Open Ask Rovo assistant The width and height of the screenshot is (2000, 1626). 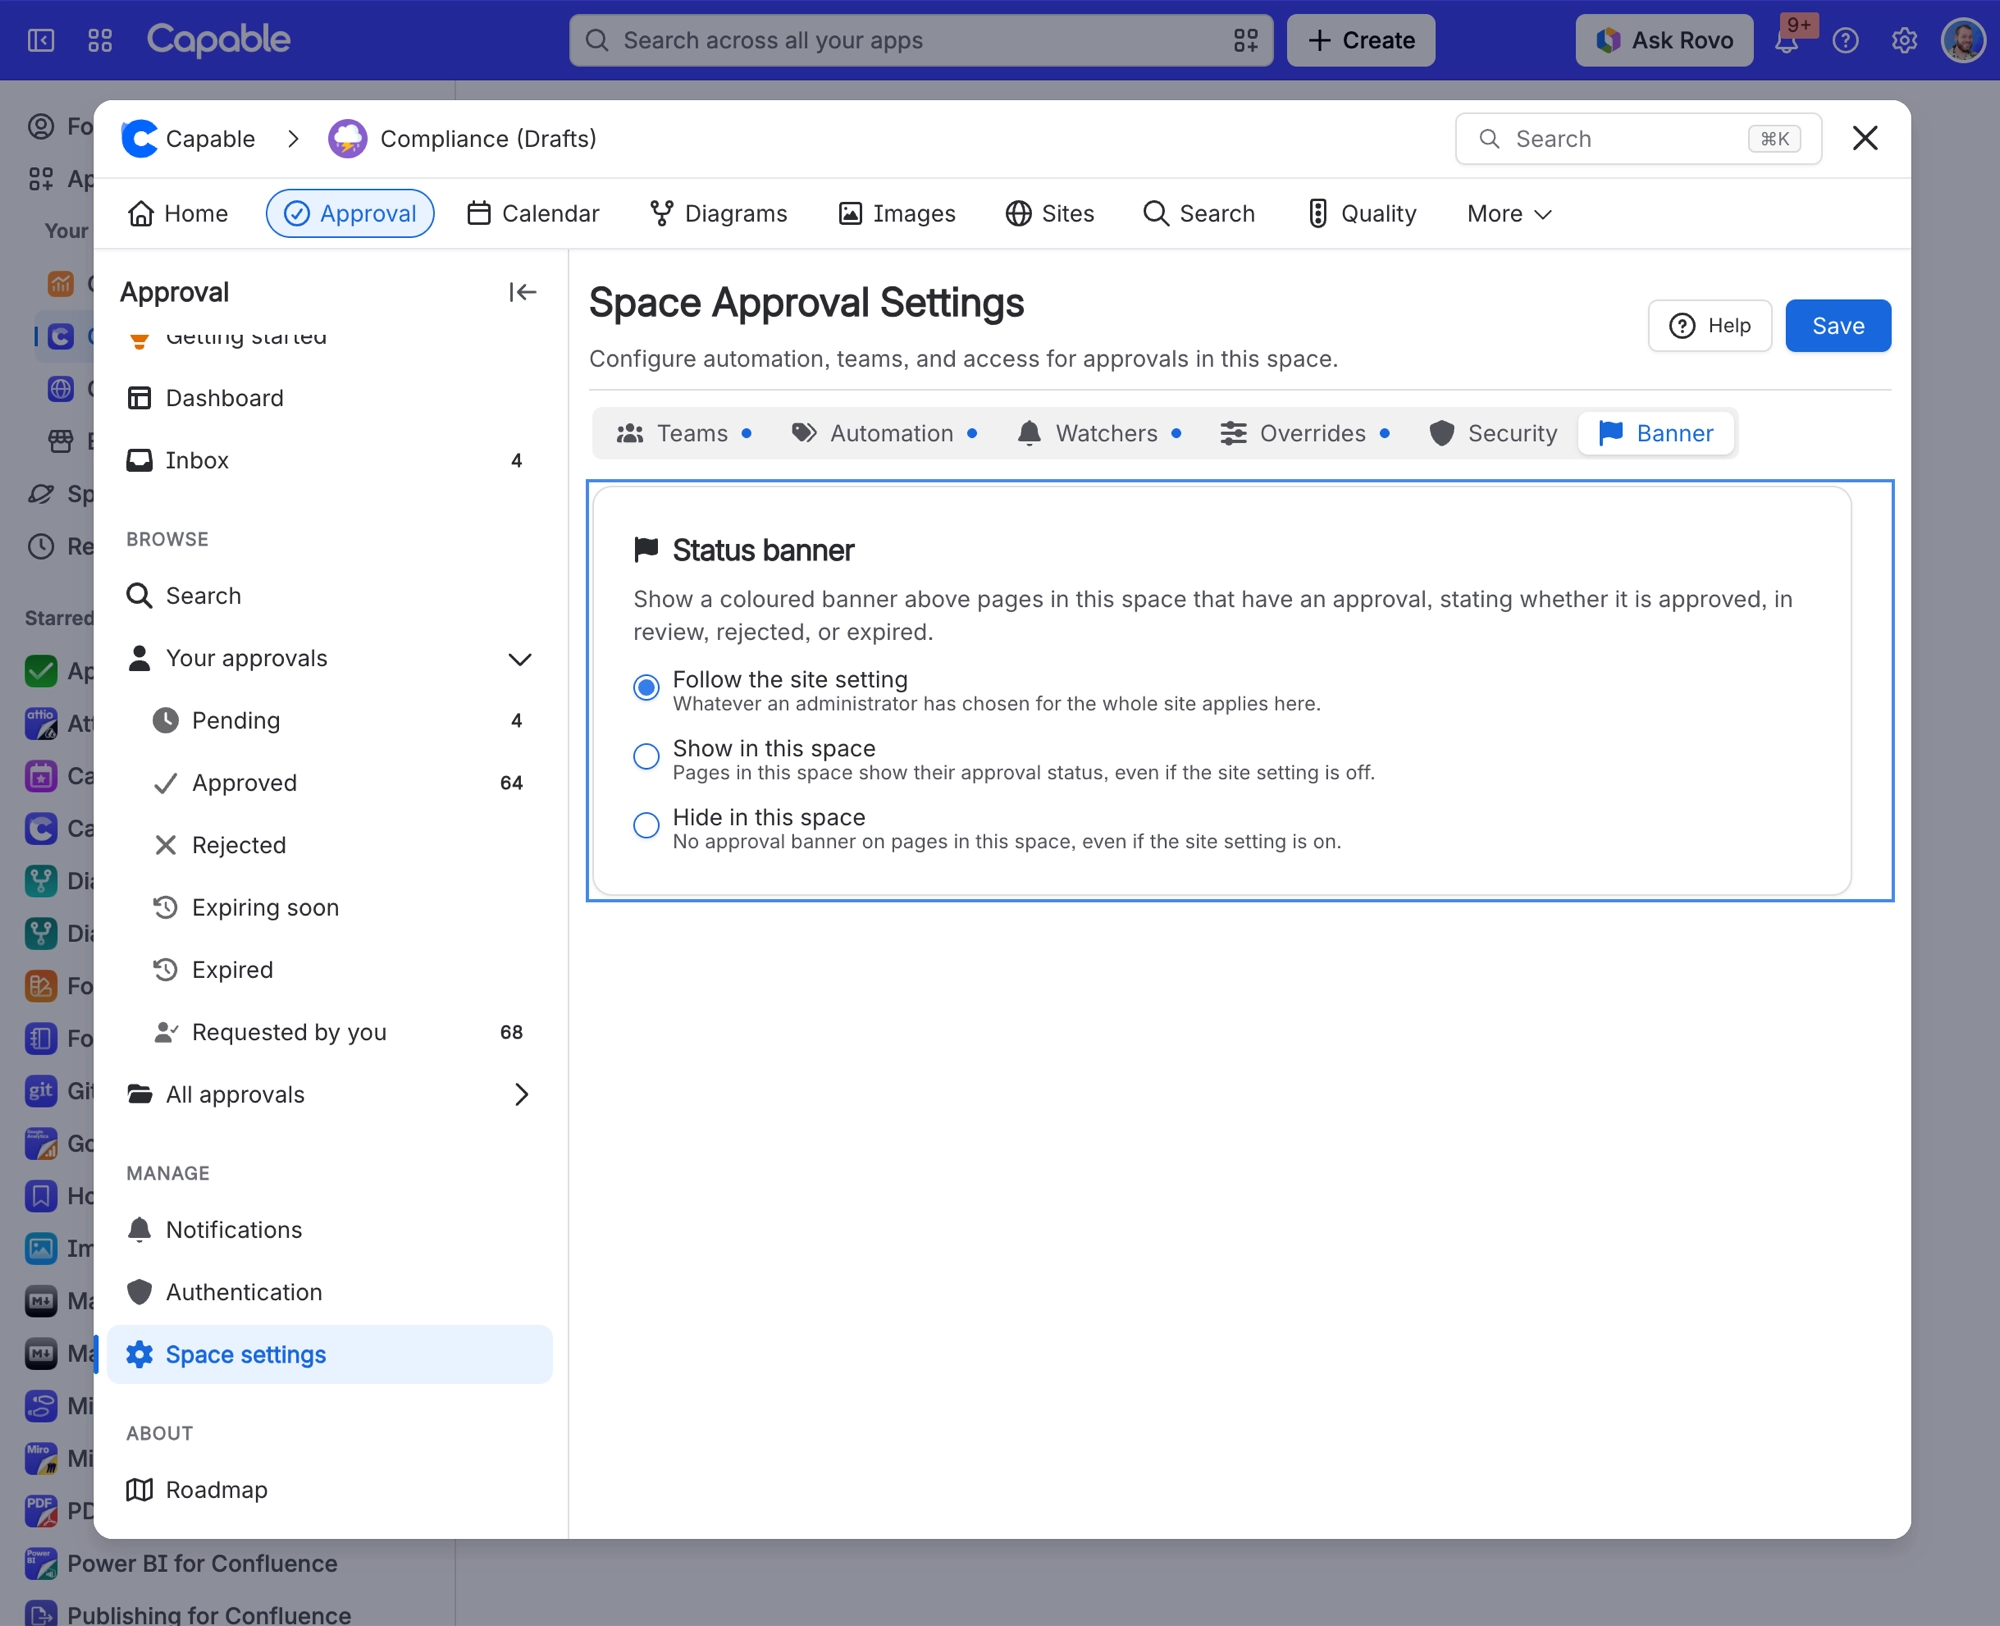point(1664,41)
